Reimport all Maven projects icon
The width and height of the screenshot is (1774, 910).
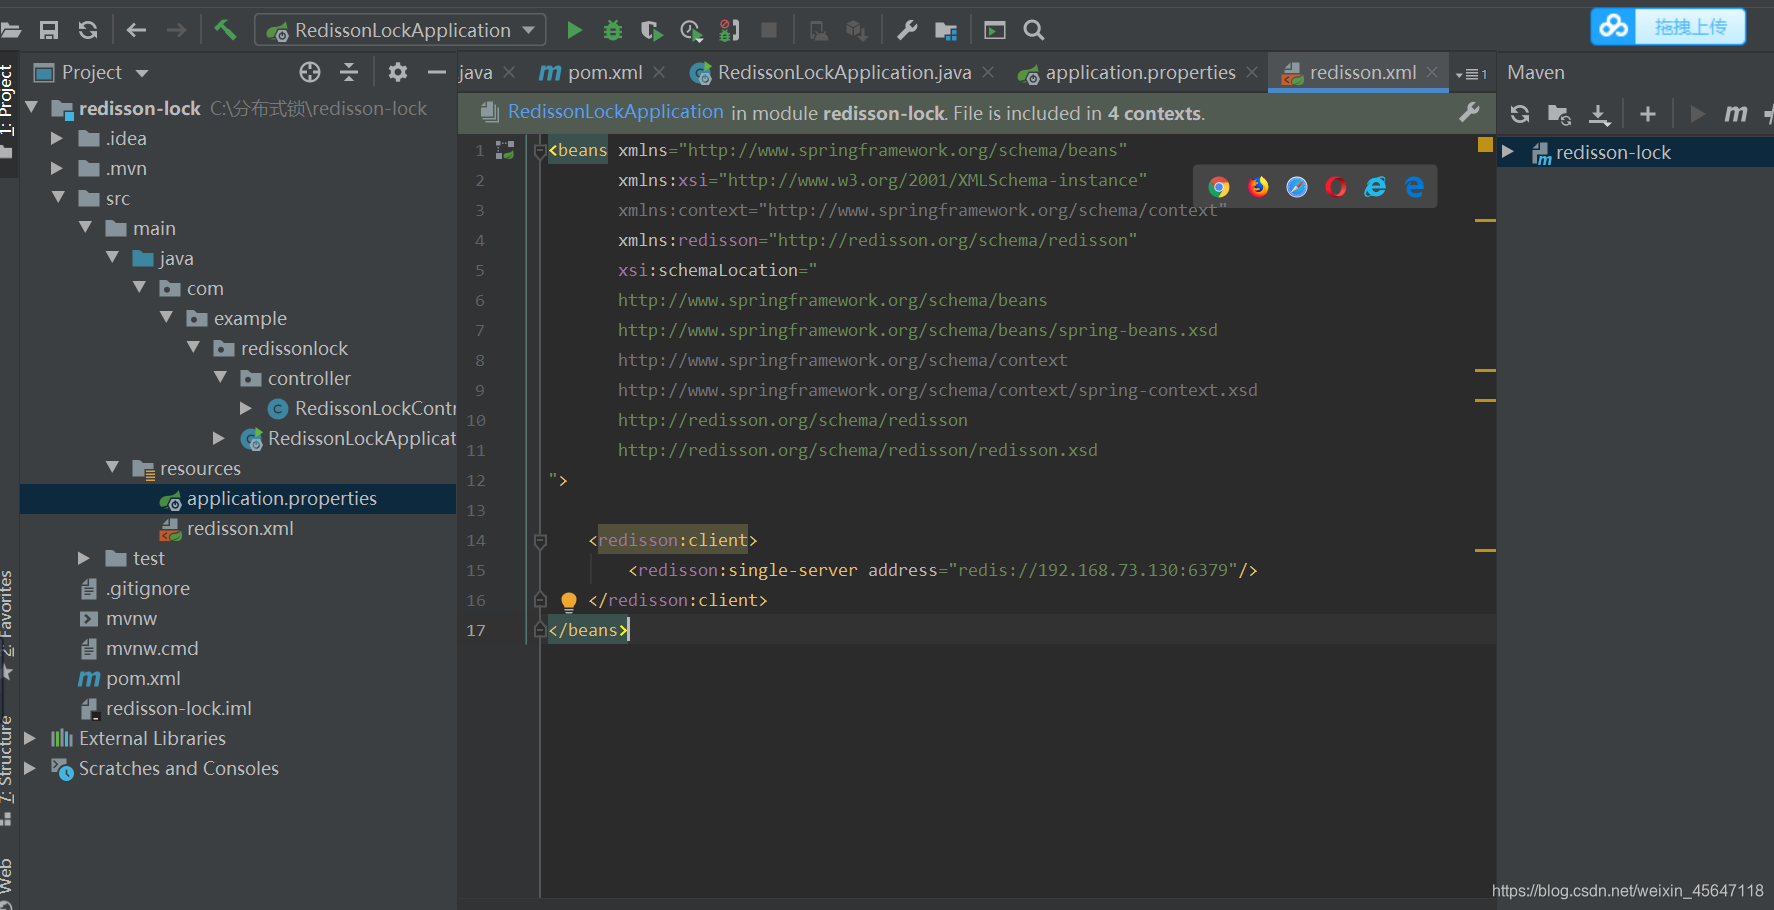pos(1520,114)
